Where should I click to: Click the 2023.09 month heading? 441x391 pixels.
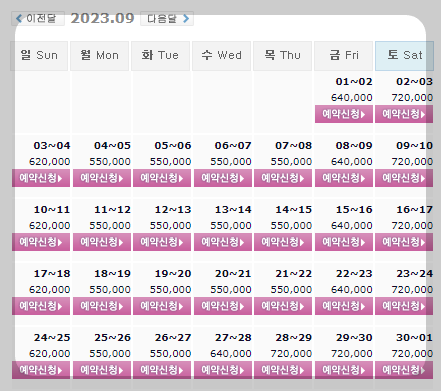102,18
